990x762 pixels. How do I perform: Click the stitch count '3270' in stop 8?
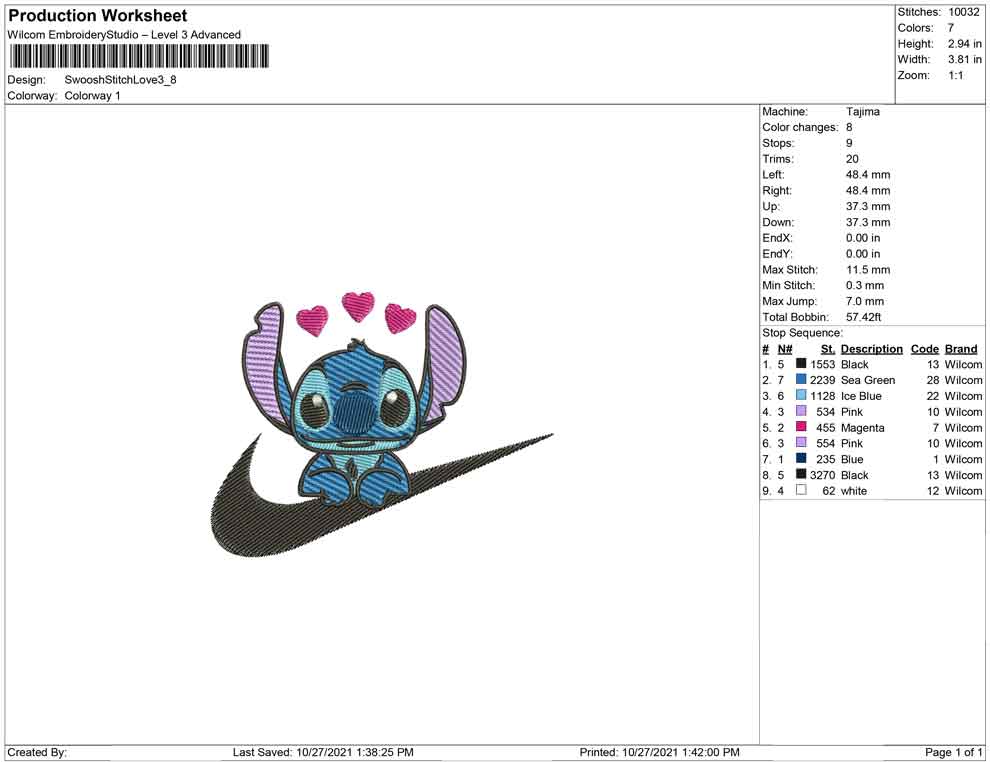(x=822, y=475)
